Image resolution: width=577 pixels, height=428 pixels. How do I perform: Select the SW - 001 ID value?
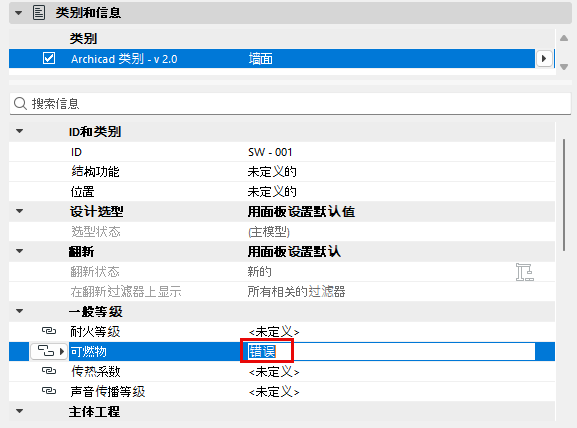click(x=270, y=152)
